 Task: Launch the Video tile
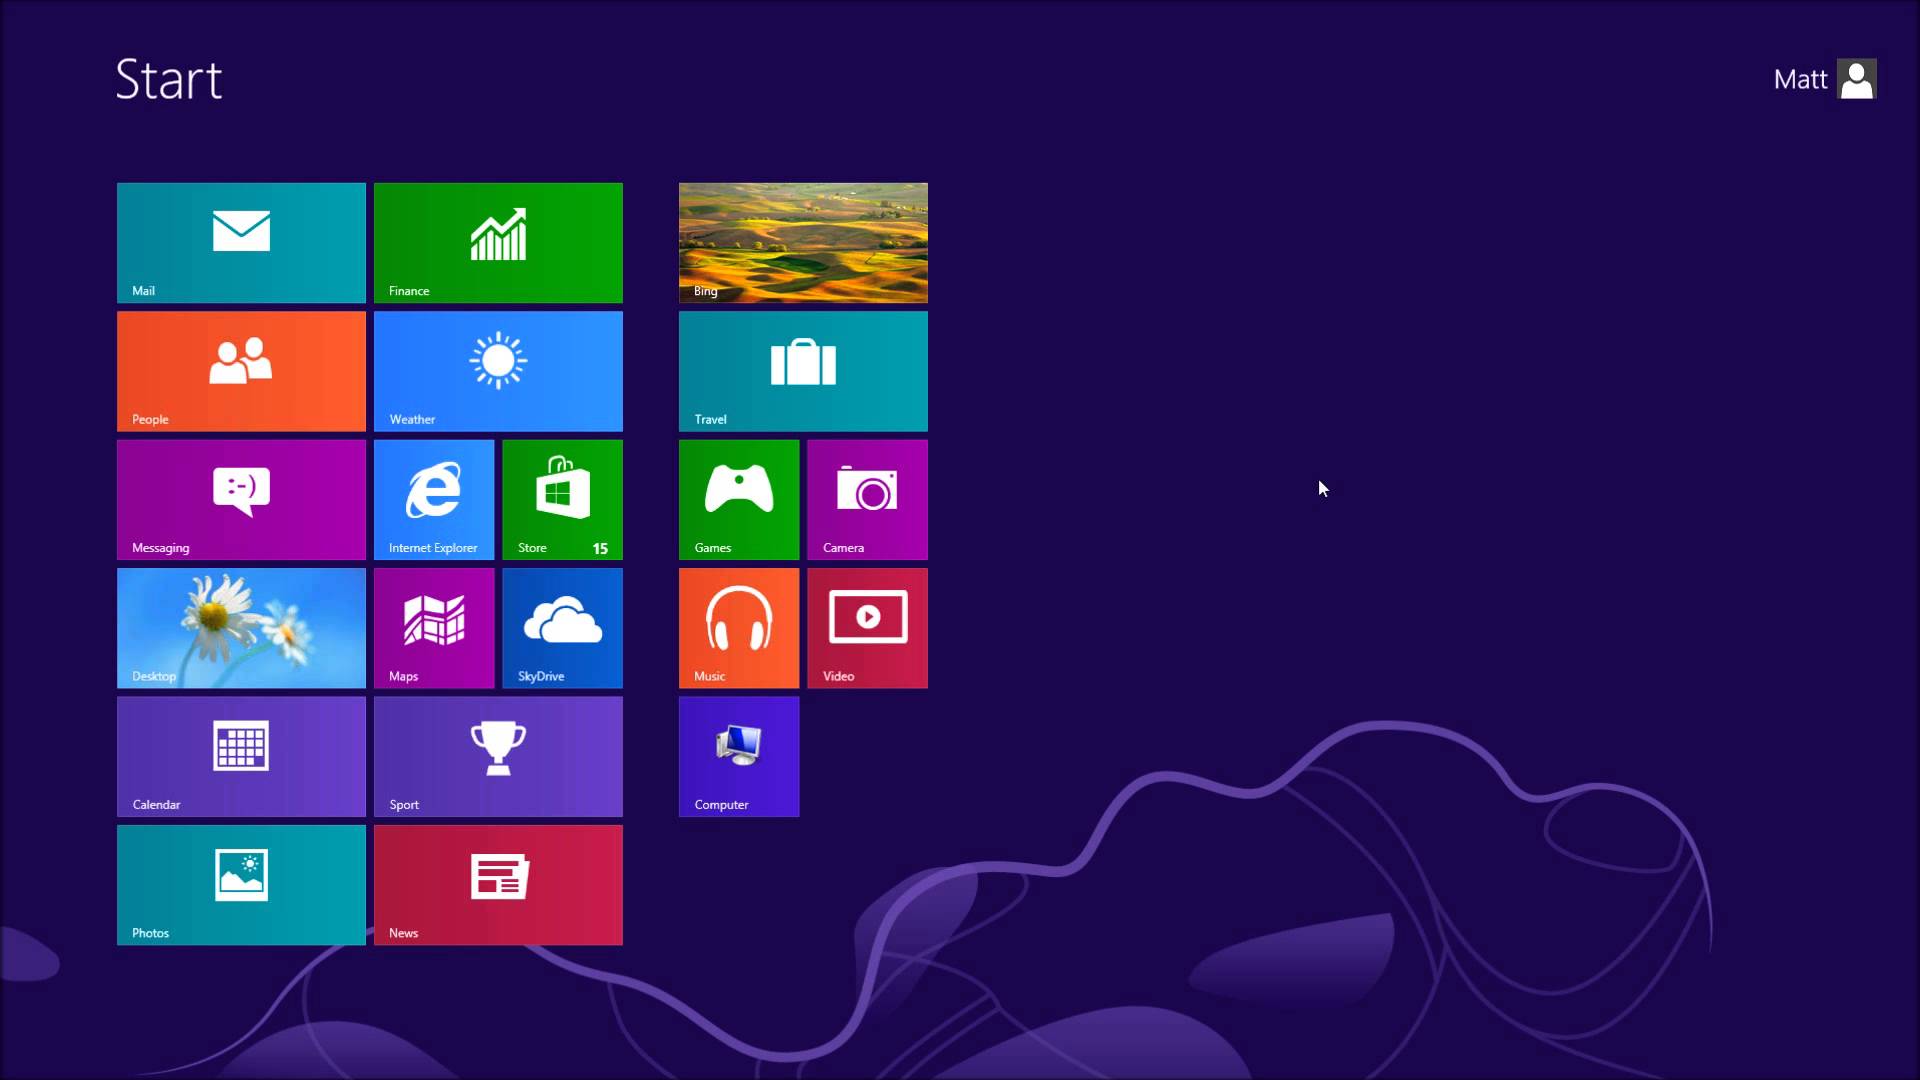pyautogui.click(x=868, y=628)
